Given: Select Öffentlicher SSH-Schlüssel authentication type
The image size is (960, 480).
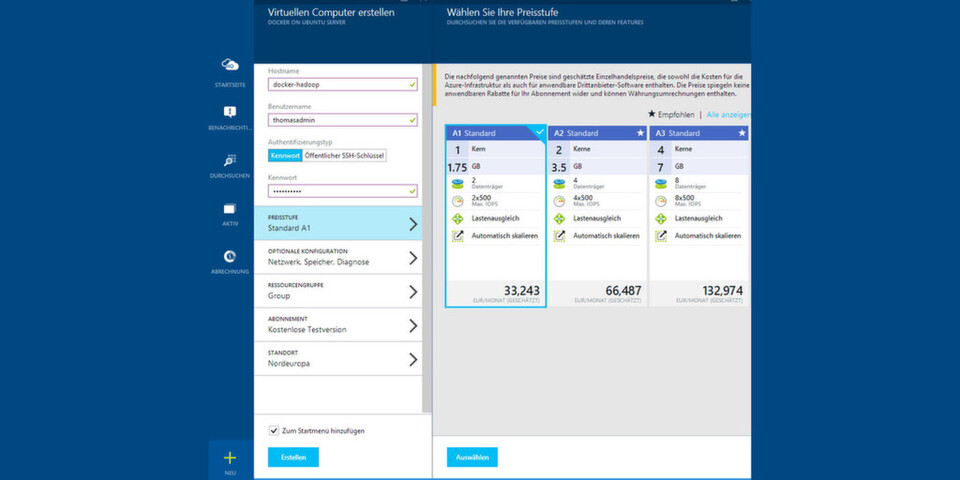Looking at the screenshot, I should click(x=345, y=156).
